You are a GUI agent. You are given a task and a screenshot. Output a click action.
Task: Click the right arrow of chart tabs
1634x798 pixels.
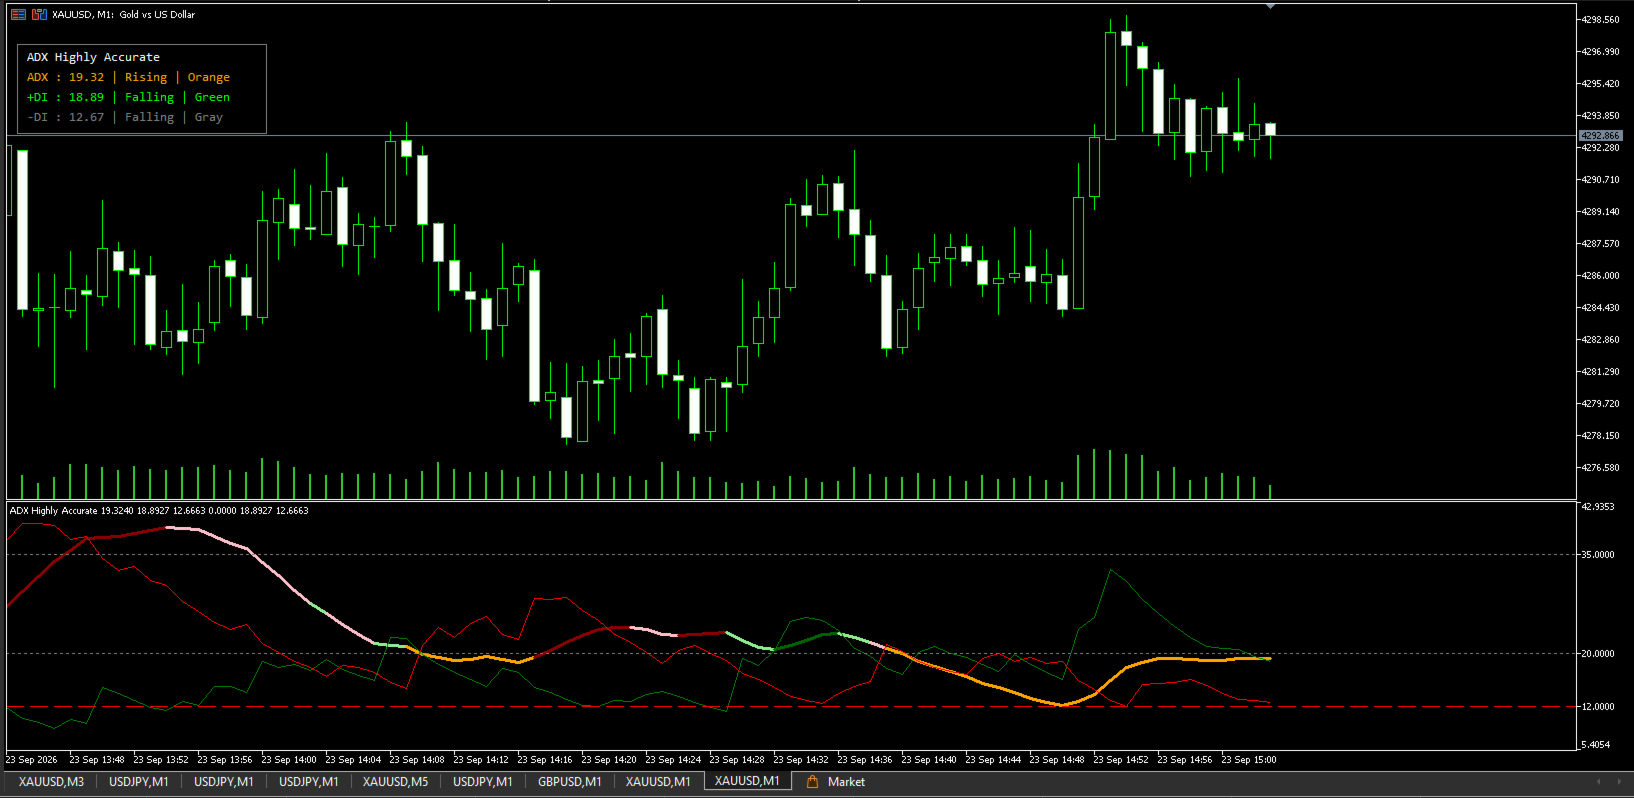click(x=1620, y=782)
